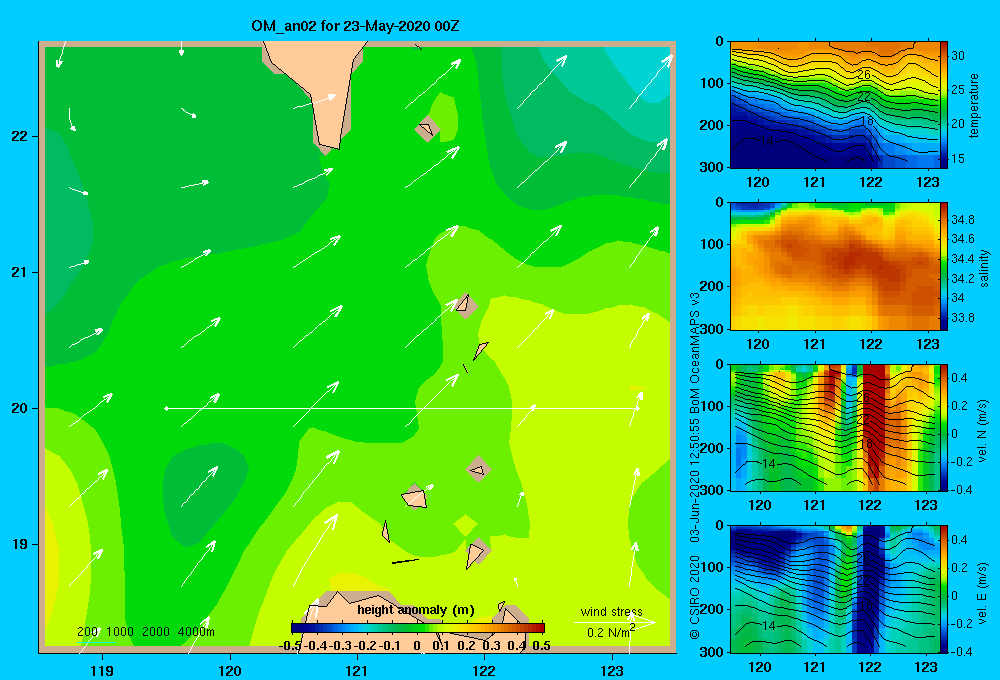Open the vel. N cross-section panel
The image size is (1000, 680).
click(x=835, y=427)
